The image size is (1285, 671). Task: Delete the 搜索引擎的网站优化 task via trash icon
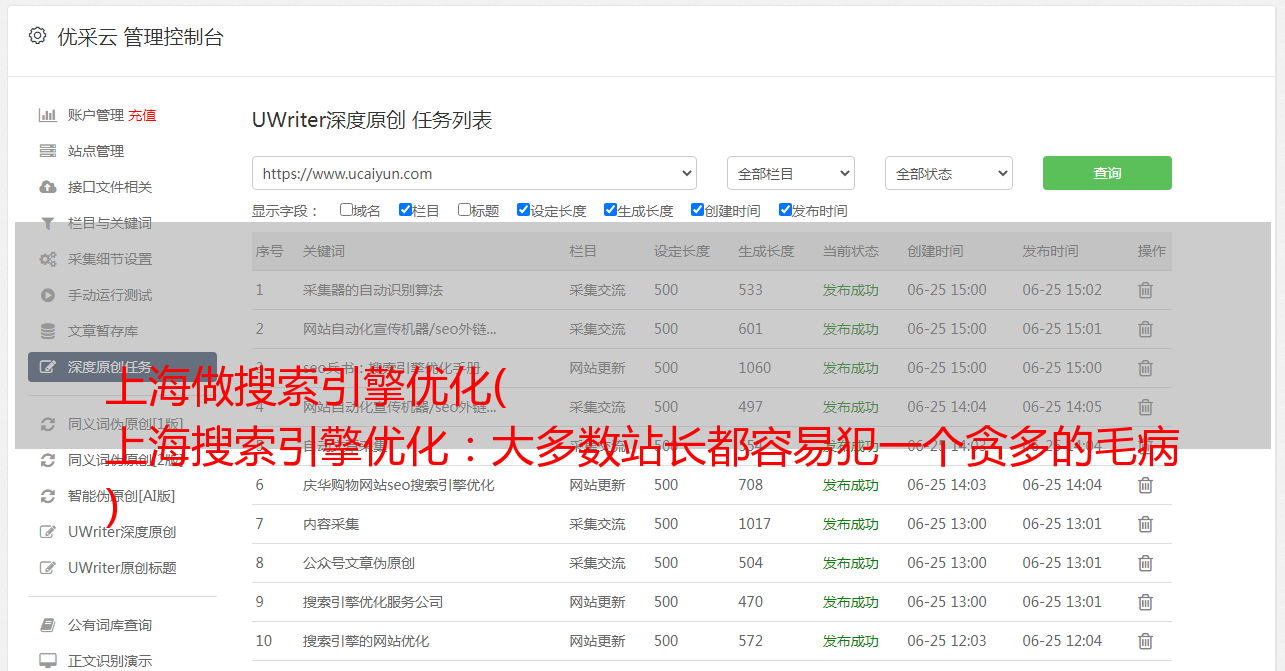coord(1145,641)
